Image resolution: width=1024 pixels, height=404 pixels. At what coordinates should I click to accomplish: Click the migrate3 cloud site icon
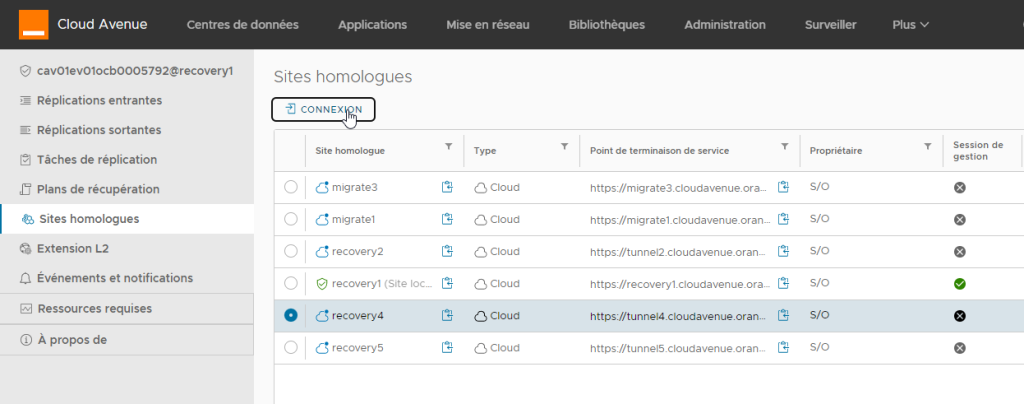[322, 187]
